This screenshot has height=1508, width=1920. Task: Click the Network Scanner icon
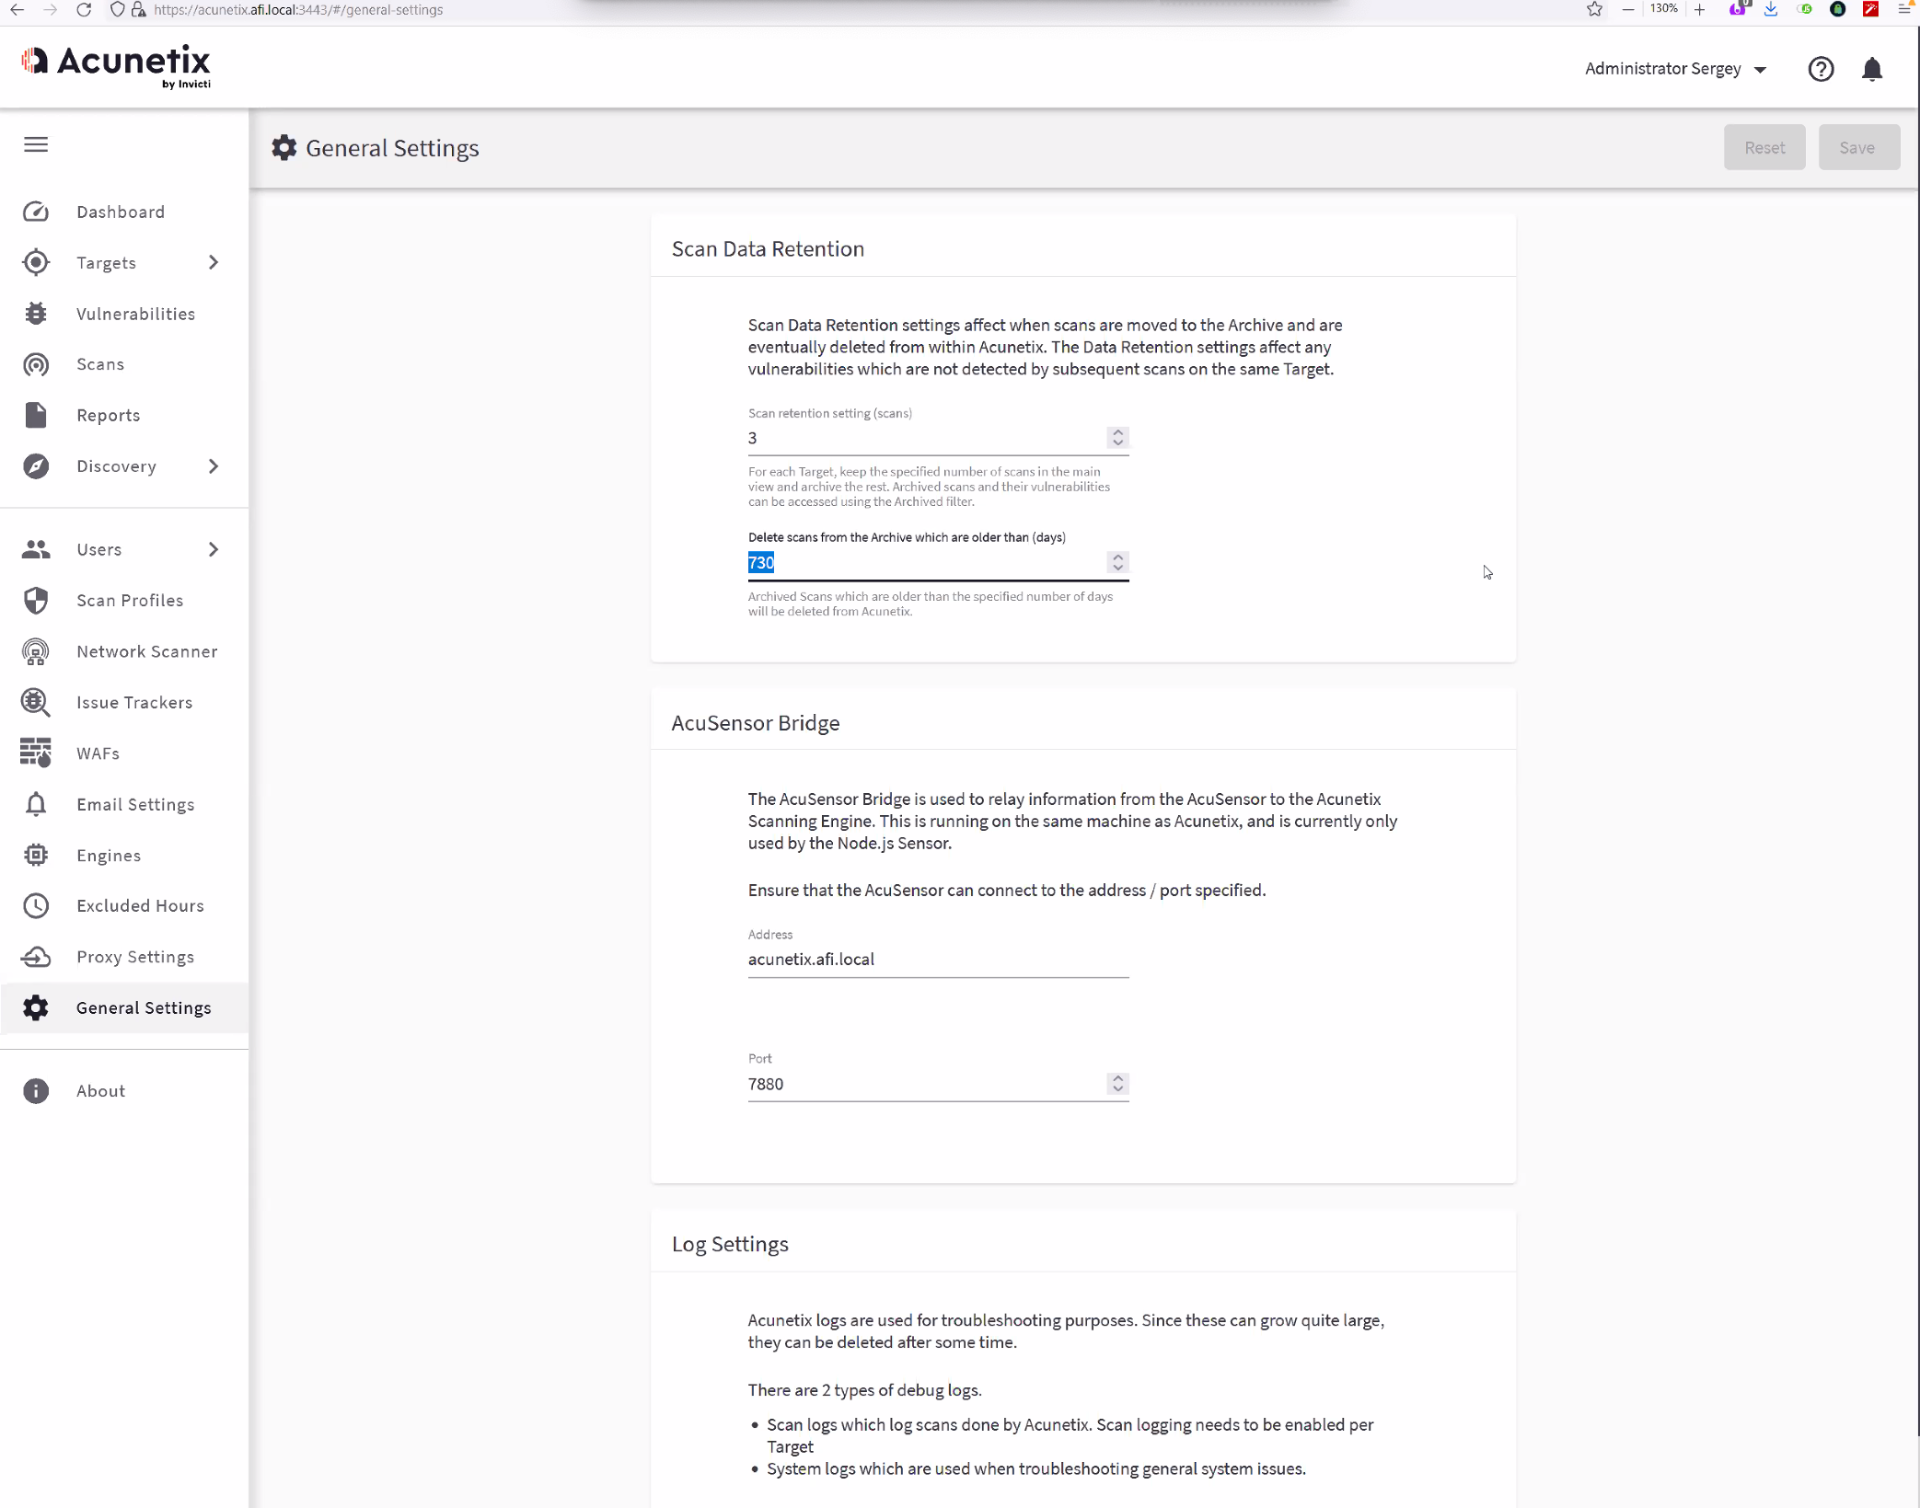click(36, 652)
